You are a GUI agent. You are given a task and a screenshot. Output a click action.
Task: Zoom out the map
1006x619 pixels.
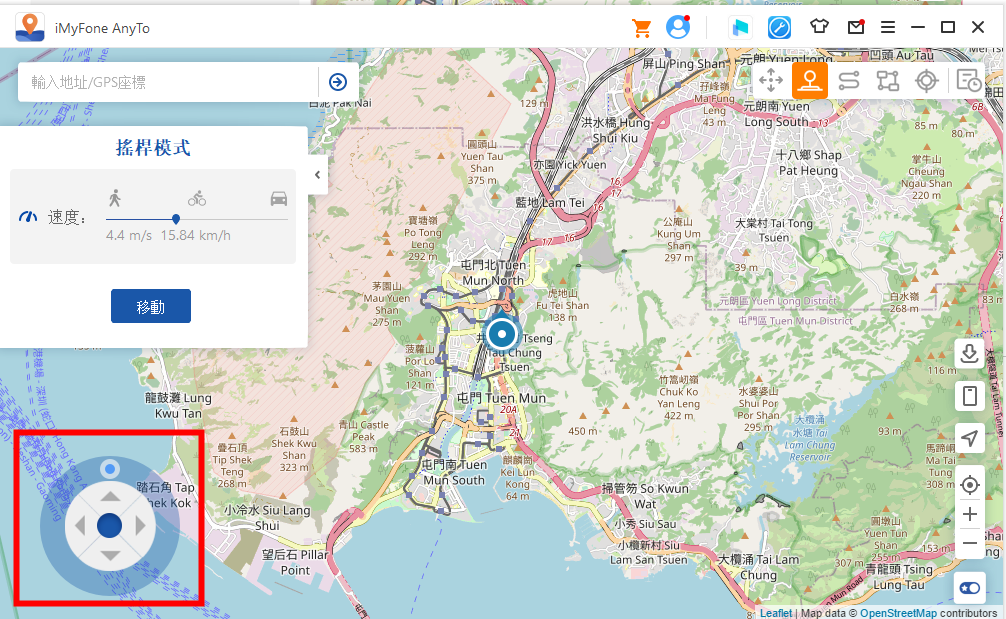(969, 543)
